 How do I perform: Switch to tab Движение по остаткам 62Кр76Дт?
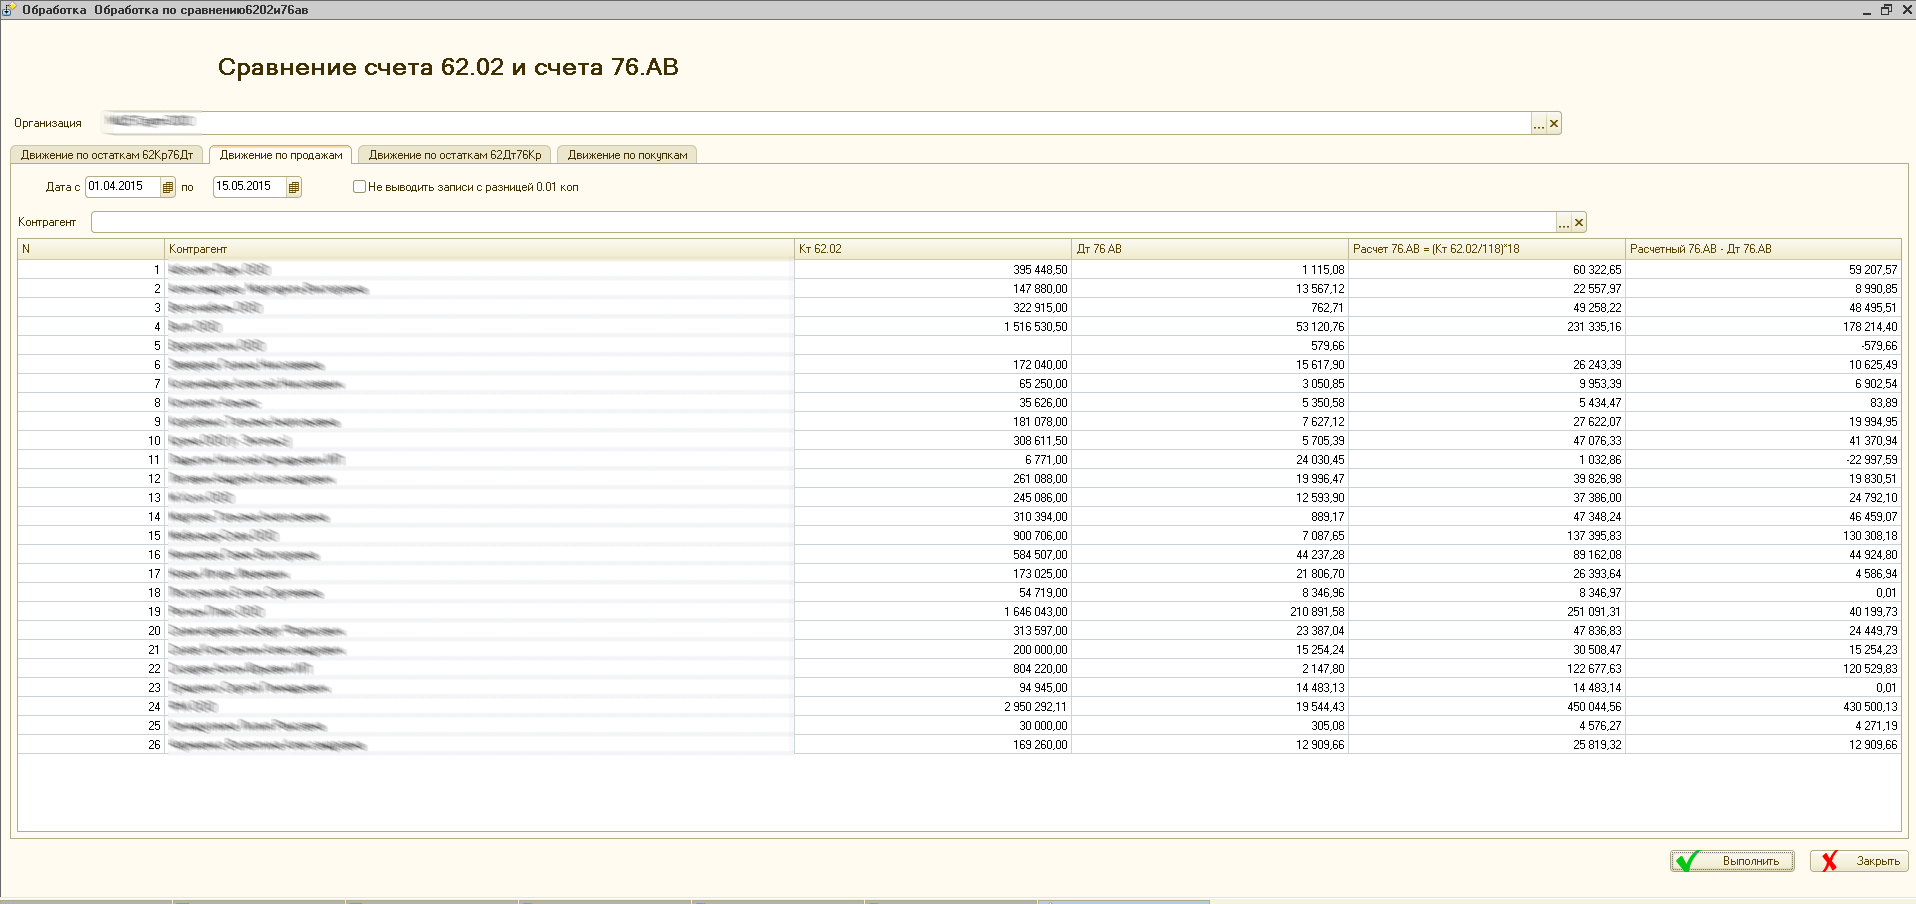point(107,155)
